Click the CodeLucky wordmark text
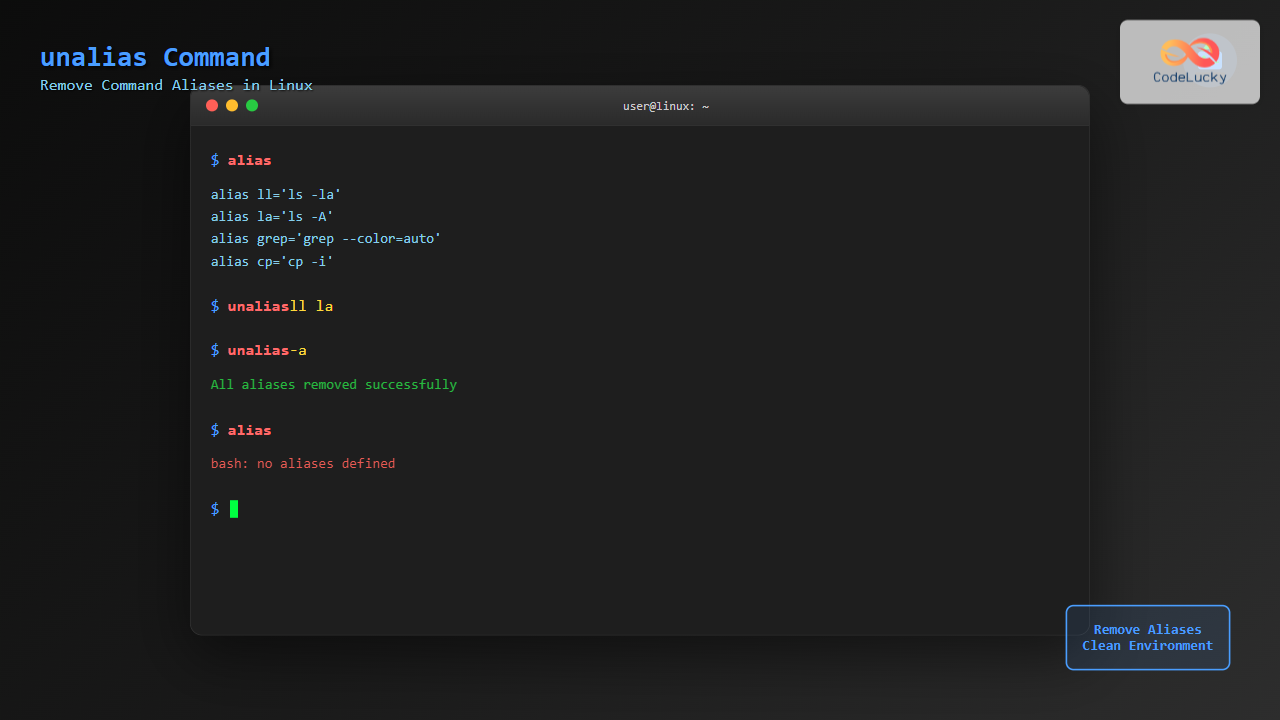Screen dimensions: 1280x720 (1189, 77)
